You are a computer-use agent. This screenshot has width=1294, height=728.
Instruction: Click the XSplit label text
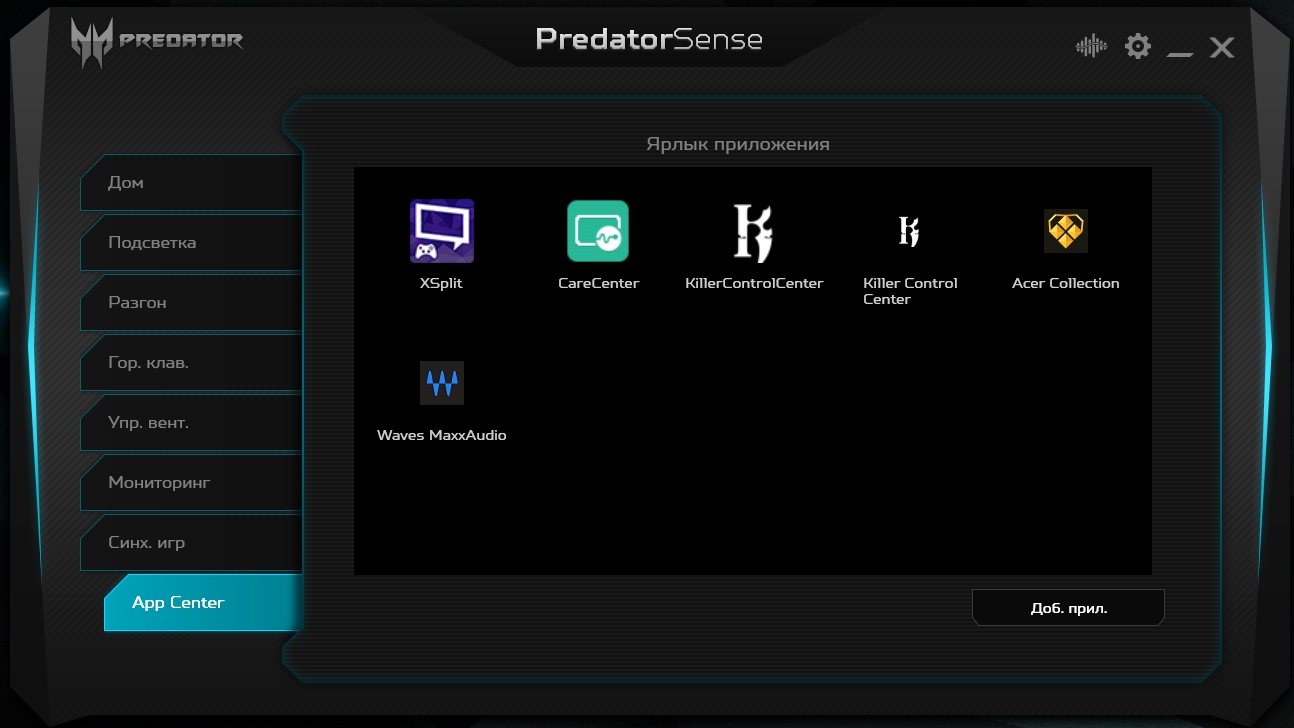pos(441,283)
